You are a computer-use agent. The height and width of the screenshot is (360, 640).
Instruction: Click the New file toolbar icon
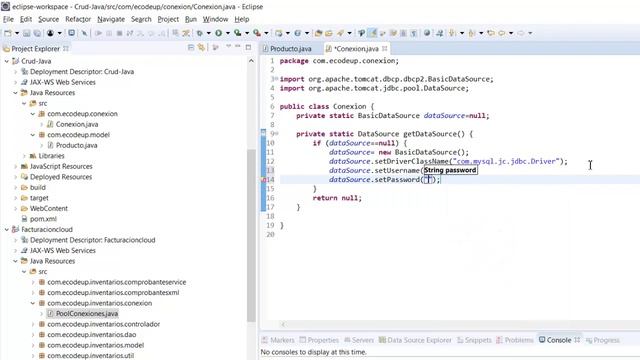click(8, 33)
